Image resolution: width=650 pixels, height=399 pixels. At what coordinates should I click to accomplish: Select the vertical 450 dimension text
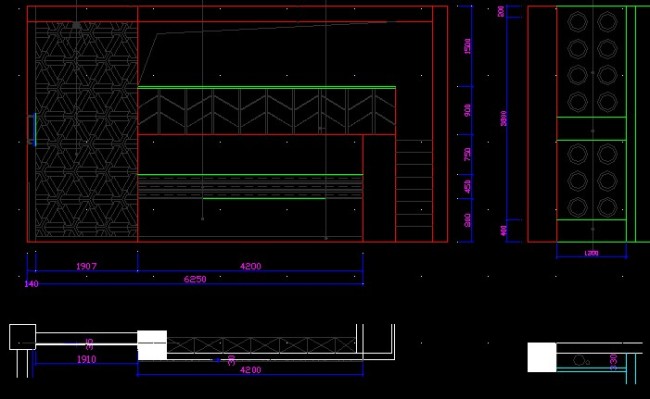pyautogui.click(x=468, y=186)
